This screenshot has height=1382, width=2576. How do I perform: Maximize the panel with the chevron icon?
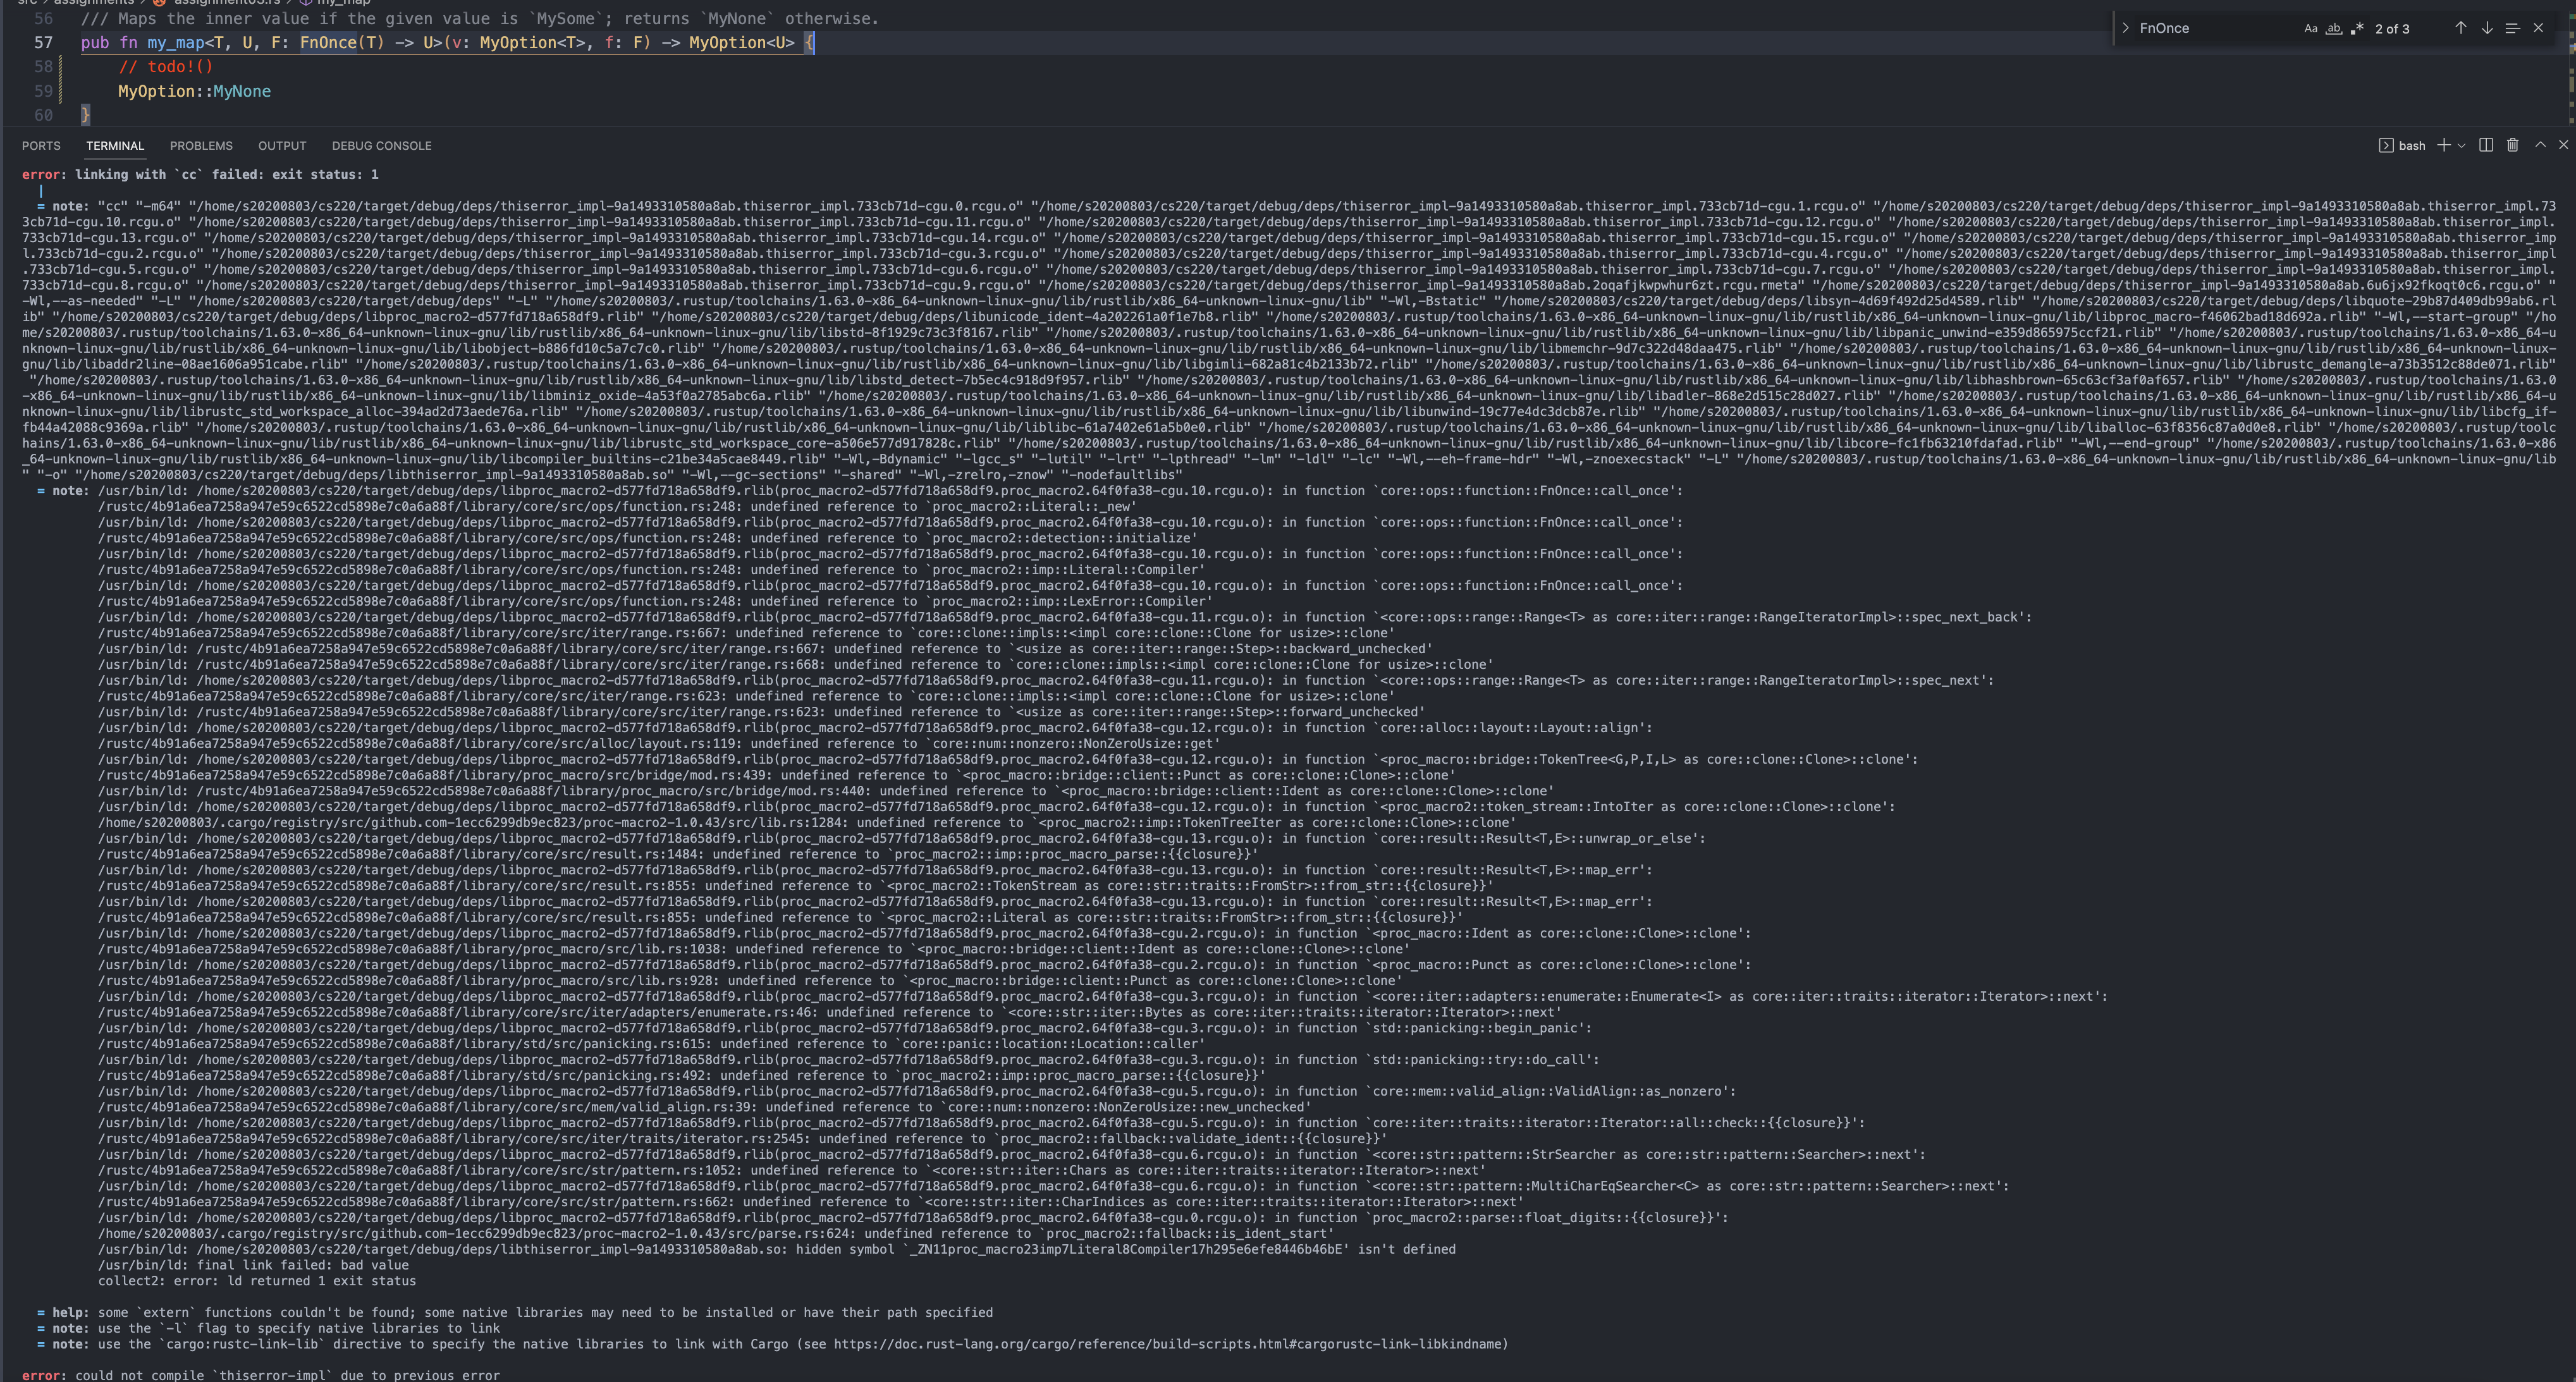point(2539,145)
